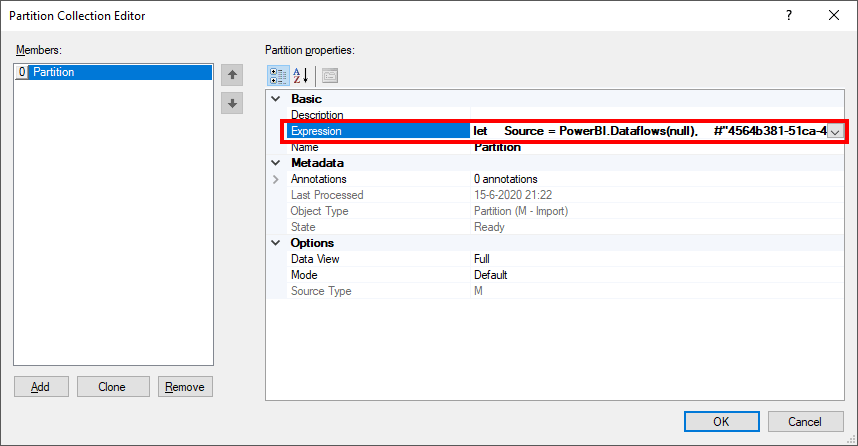Image resolution: width=858 pixels, height=446 pixels.
Task: Close the Partition Collection Editor window
Action: (x=833, y=15)
